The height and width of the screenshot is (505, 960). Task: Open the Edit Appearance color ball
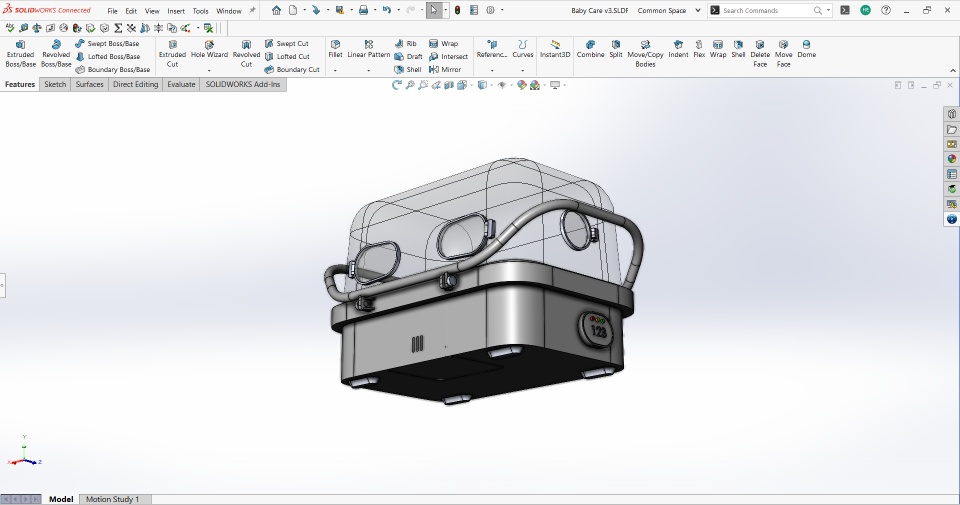point(521,85)
